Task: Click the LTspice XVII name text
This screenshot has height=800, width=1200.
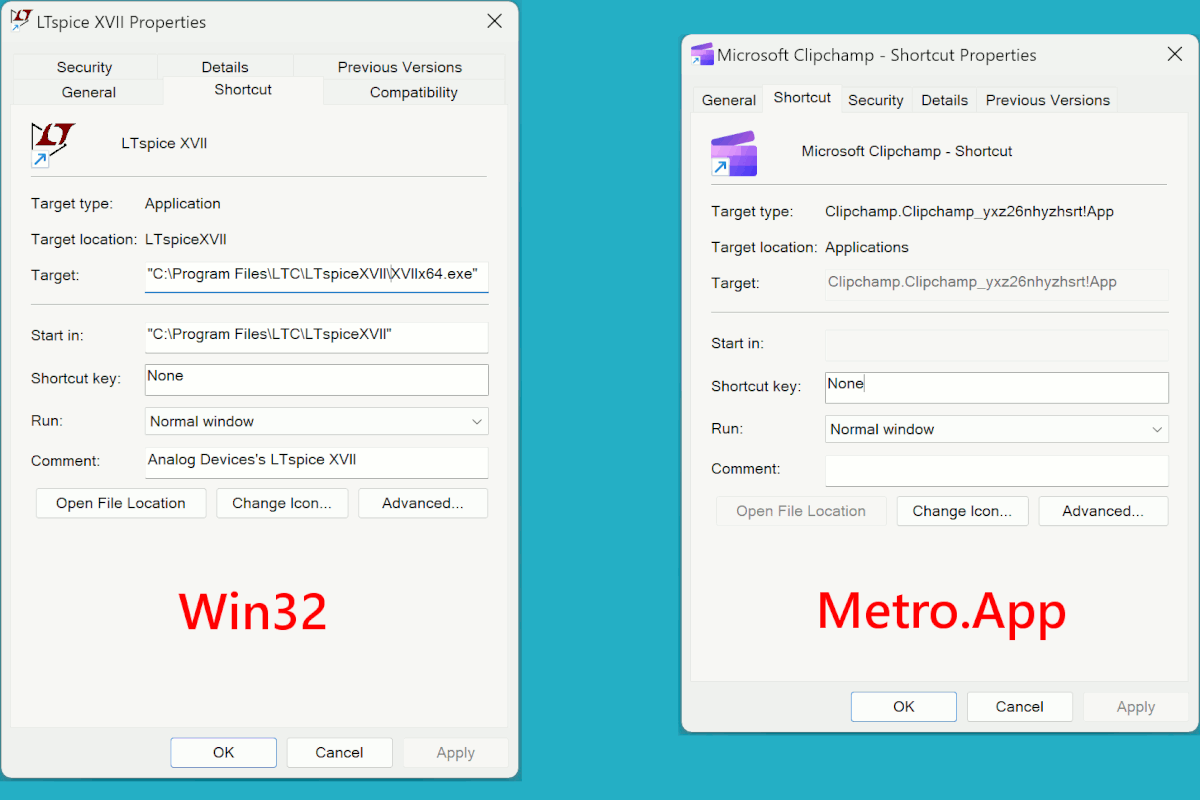Action: coord(164,143)
